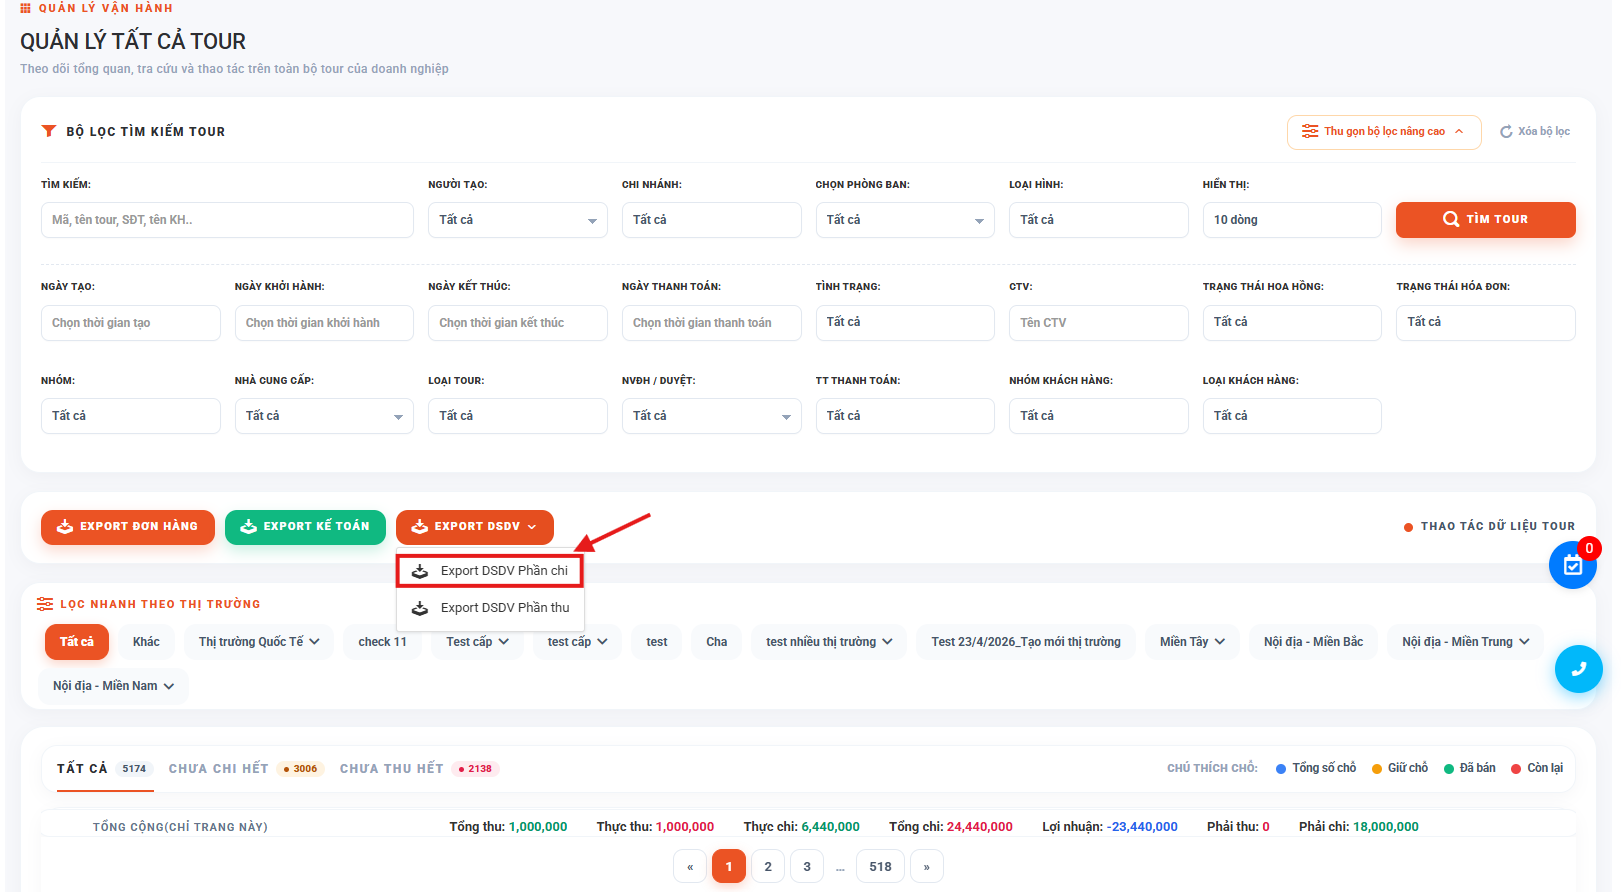Expand the Thị trường Quốc Tế market chip
The width and height of the screenshot is (1621, 892).
[x=259, y=642]
